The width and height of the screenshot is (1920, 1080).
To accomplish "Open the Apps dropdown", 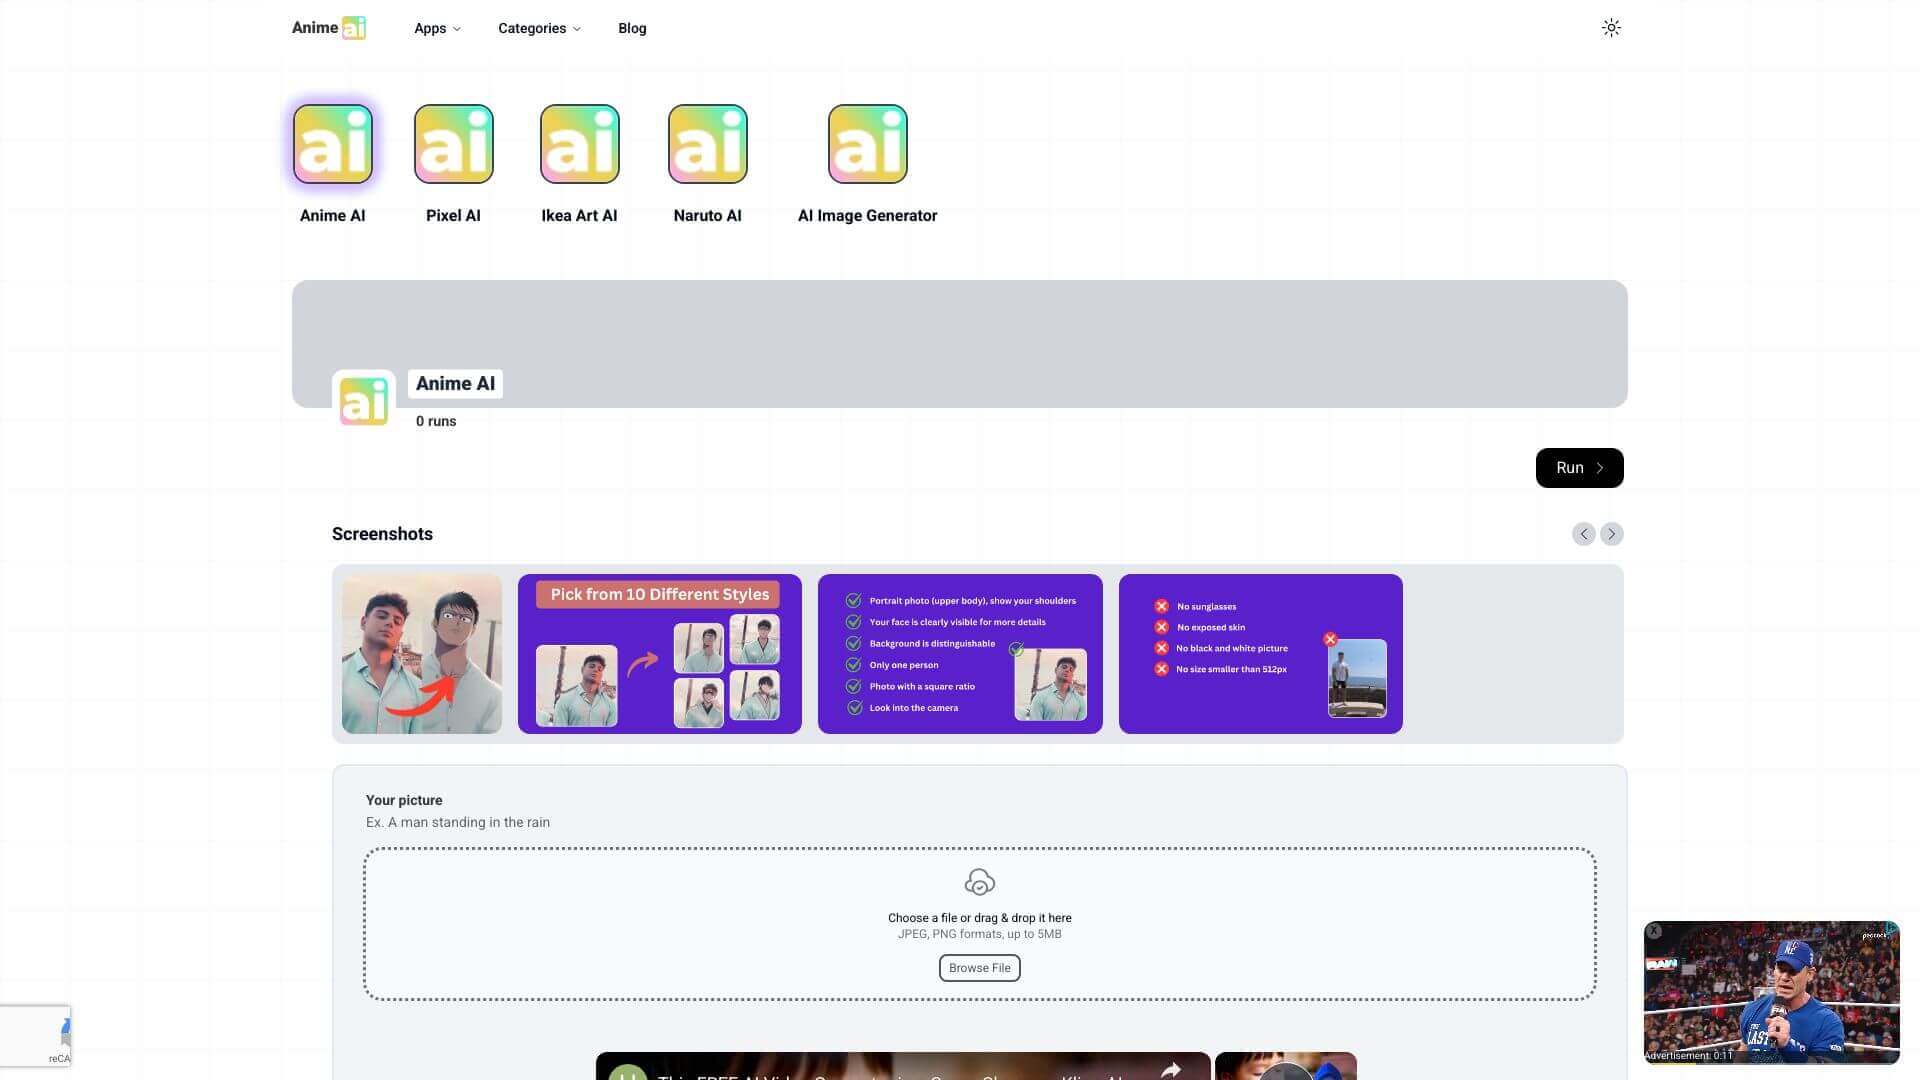I will click(x=436, y=28).
